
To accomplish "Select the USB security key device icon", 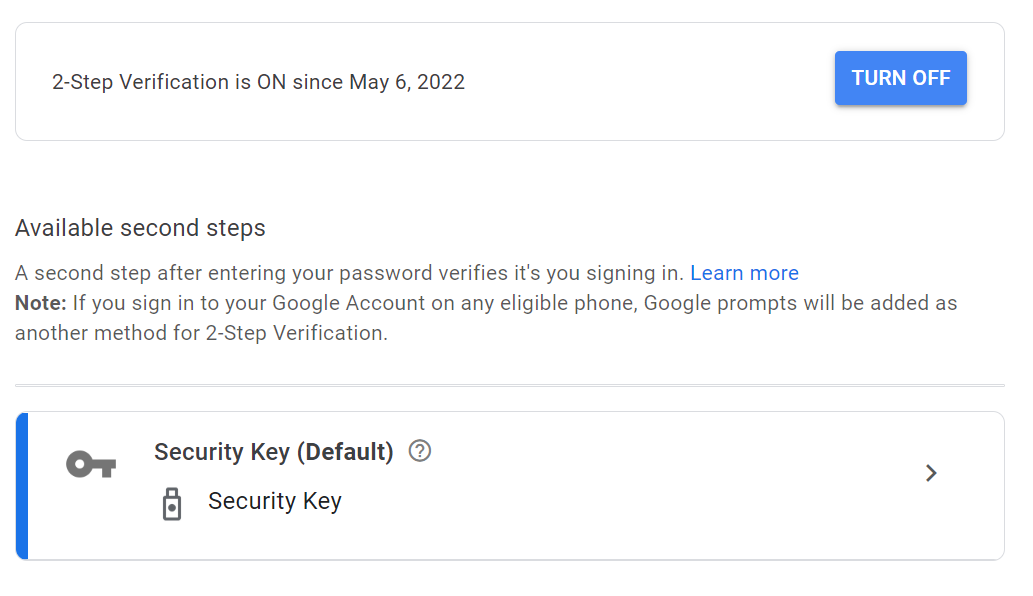I will click(x=172, y=504).
